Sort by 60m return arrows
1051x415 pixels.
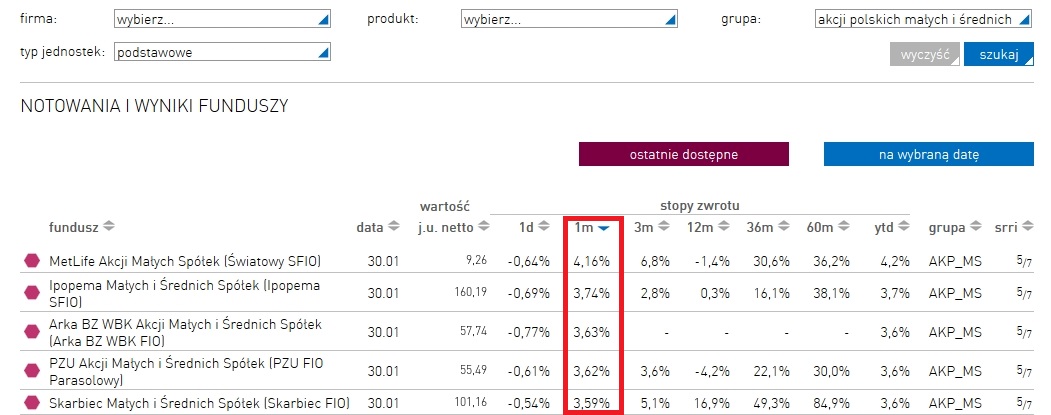point(843,227)
